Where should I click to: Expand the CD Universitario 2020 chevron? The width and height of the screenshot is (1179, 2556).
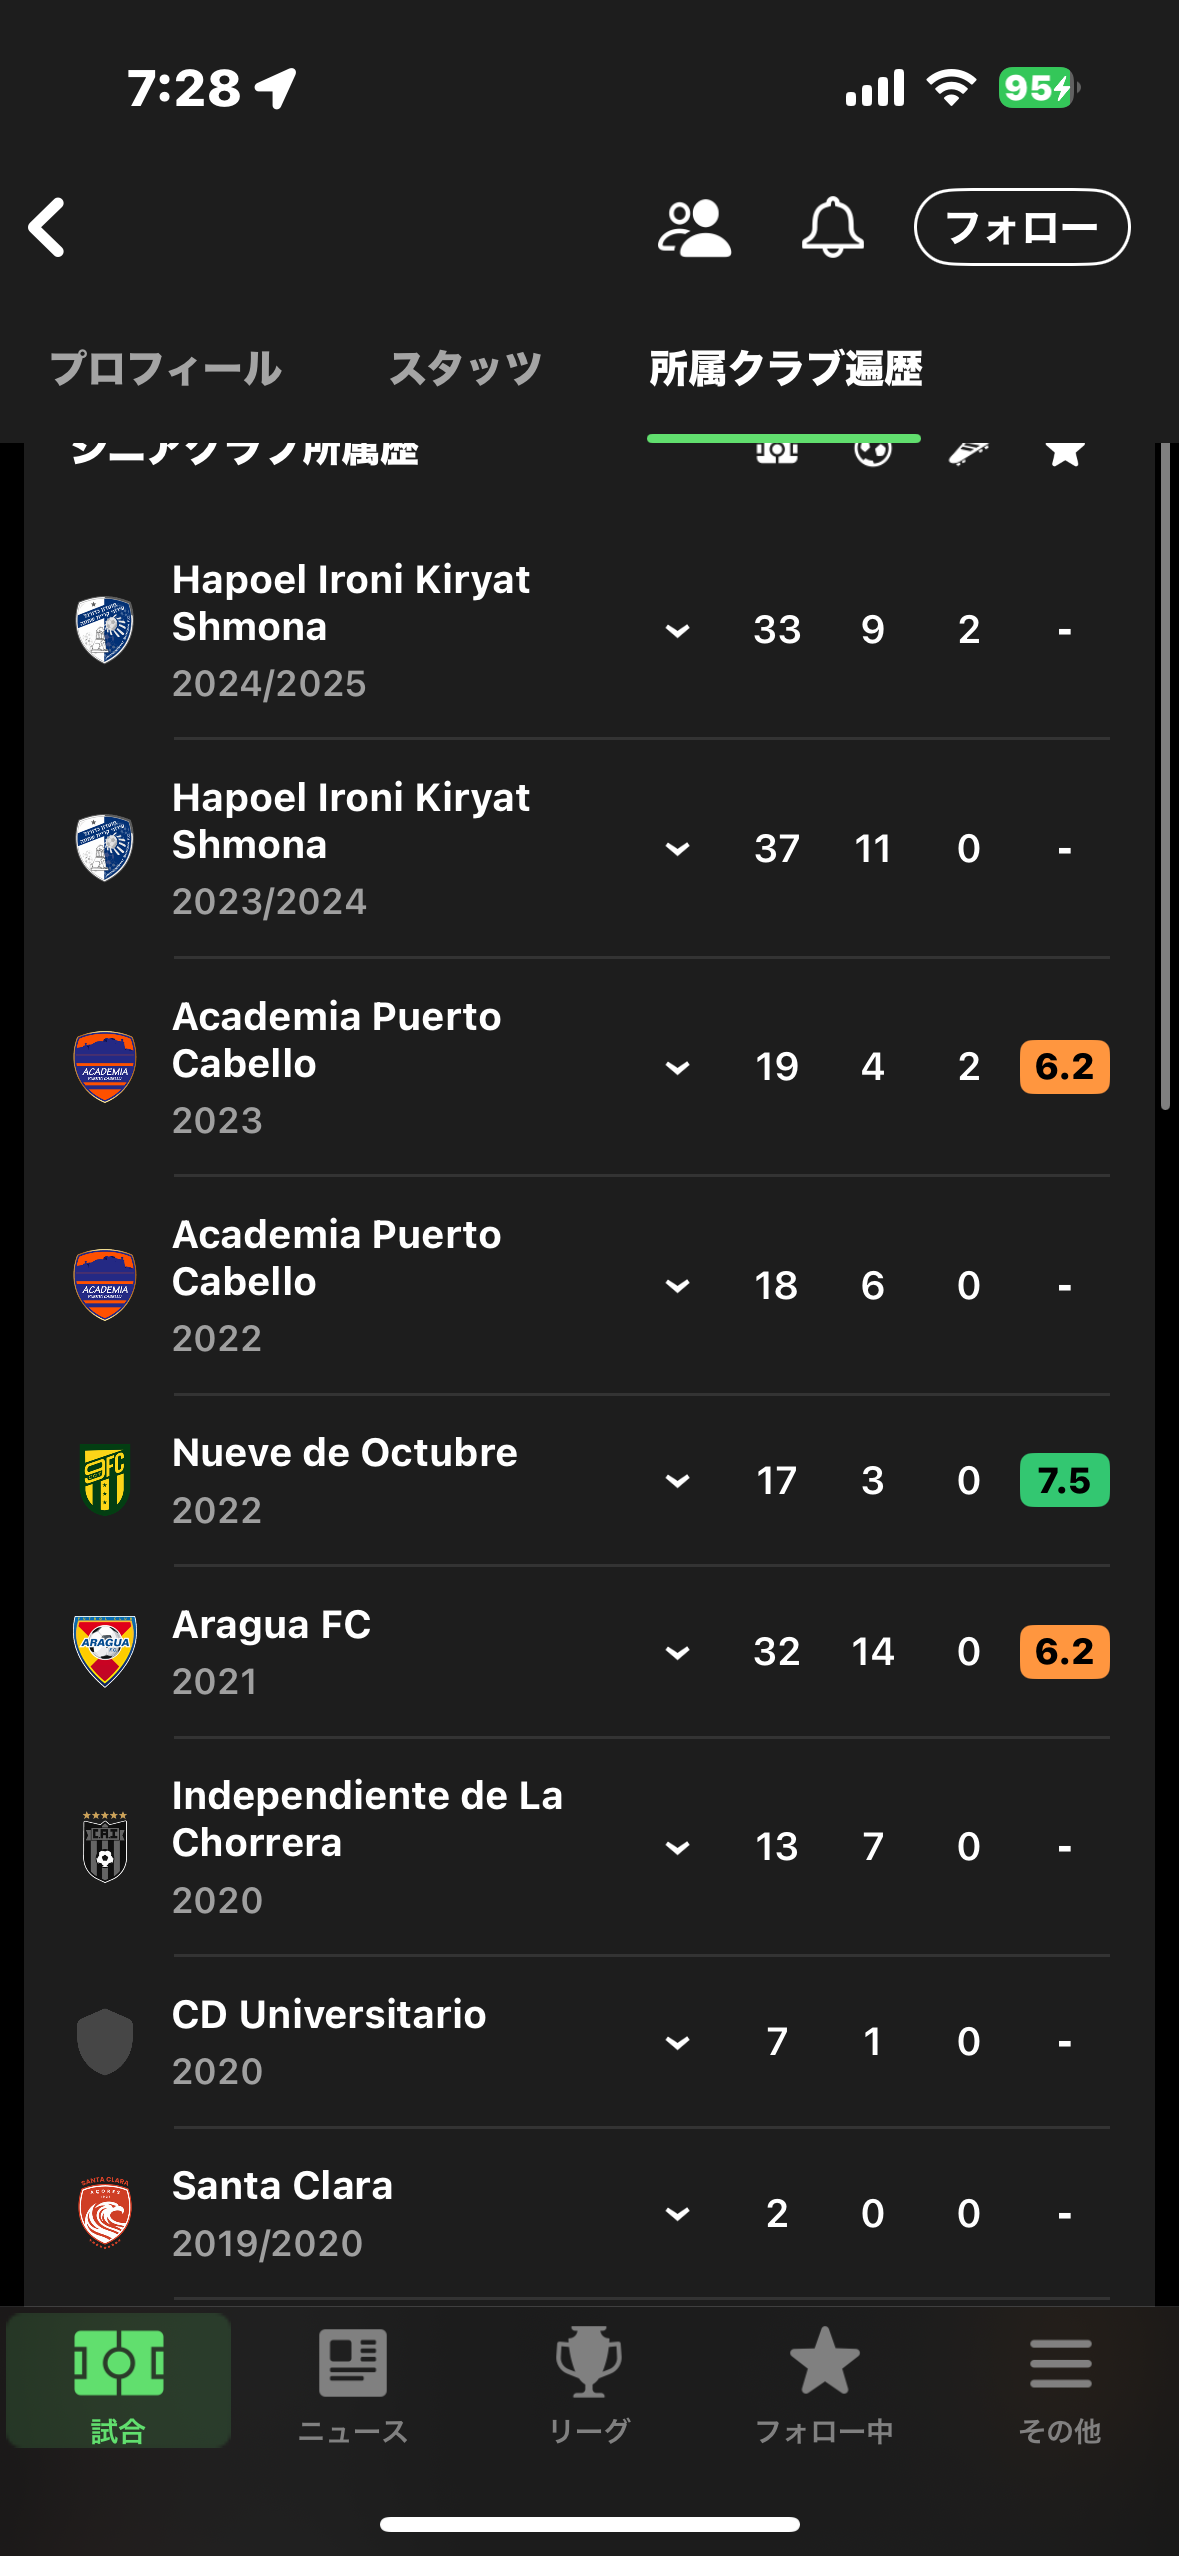pyautogui.click(x=677, y=2042)
